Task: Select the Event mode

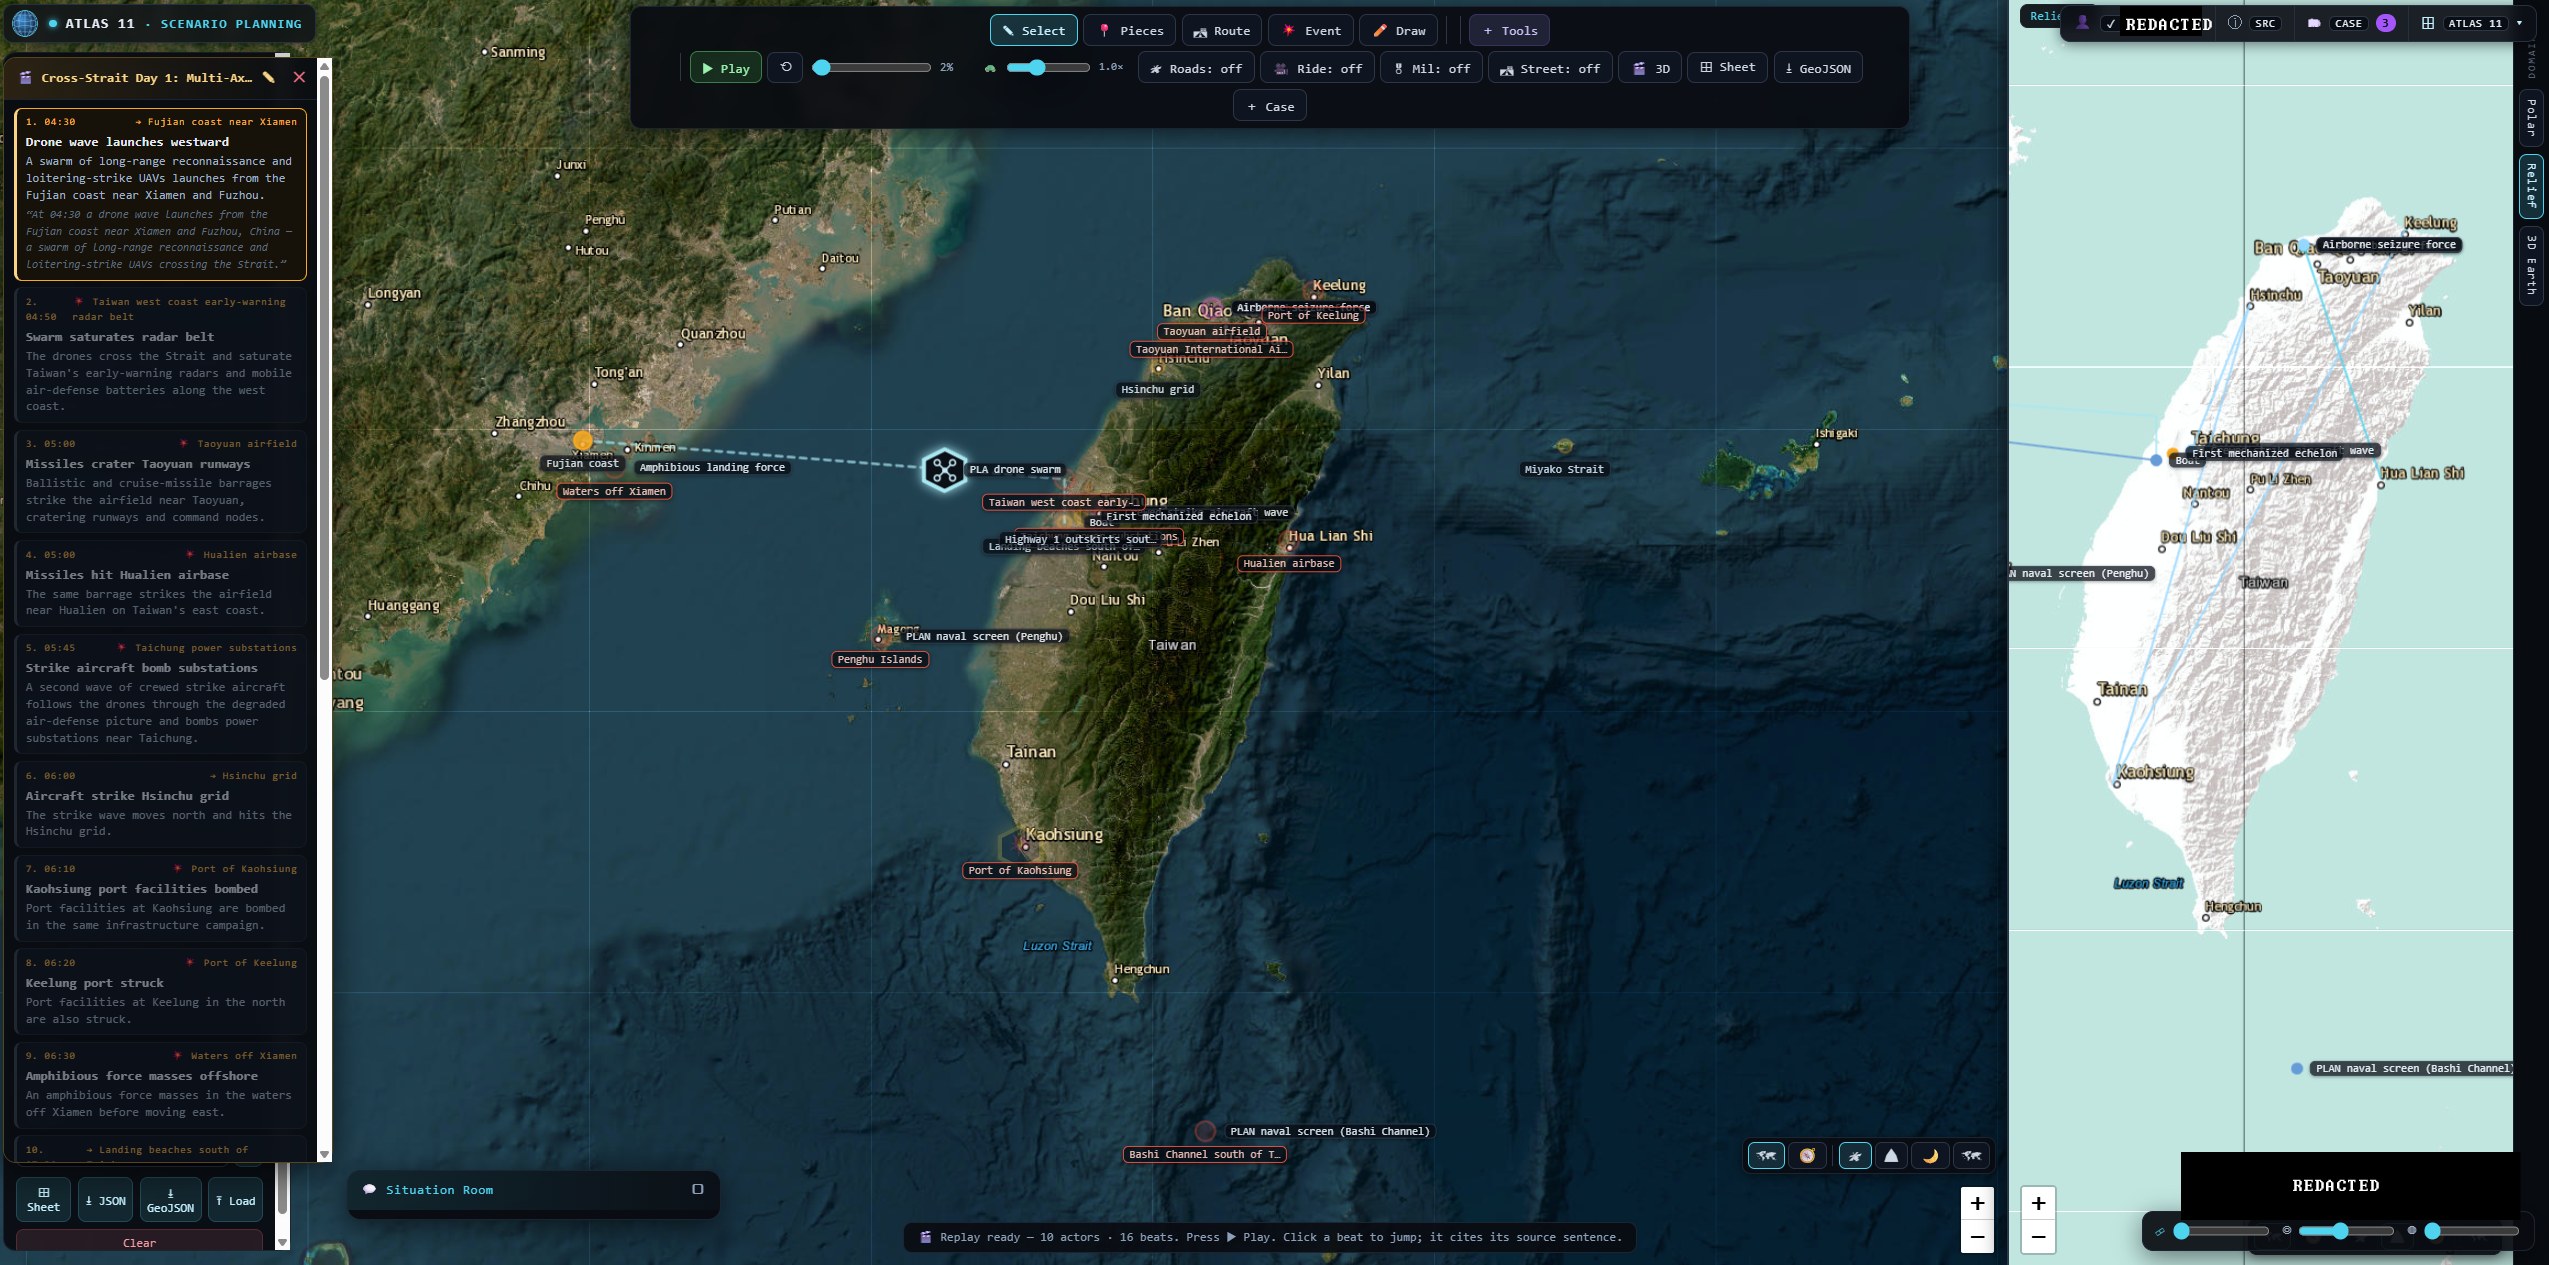Action: (1311, 30)
